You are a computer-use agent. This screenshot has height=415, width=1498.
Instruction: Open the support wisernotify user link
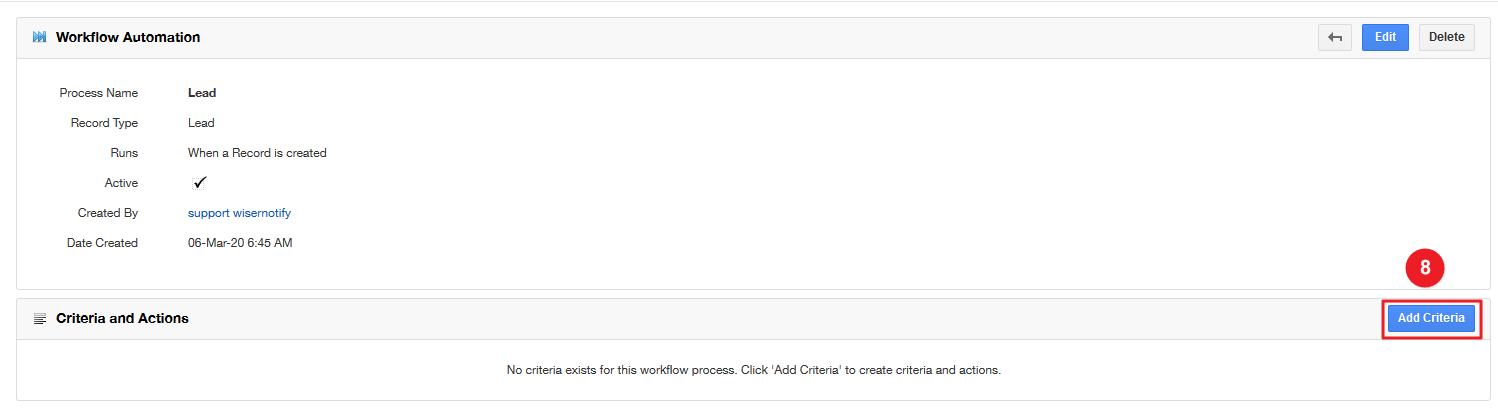pos(239,213)
